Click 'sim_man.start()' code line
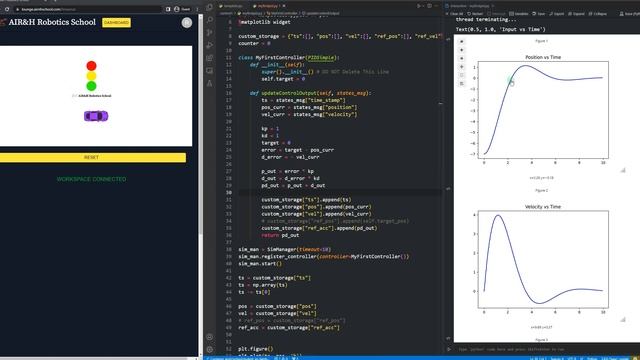640x360 pixels. pos(260,264)
